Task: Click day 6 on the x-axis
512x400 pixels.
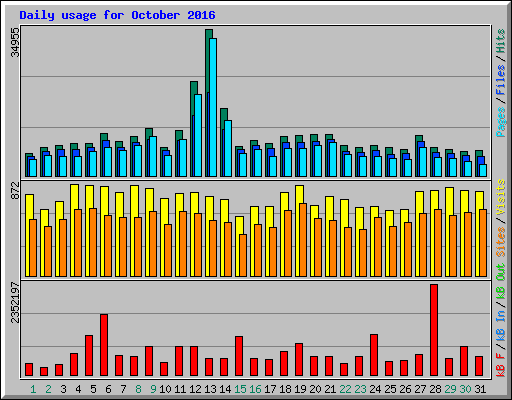Action: (x=108, y=389)
